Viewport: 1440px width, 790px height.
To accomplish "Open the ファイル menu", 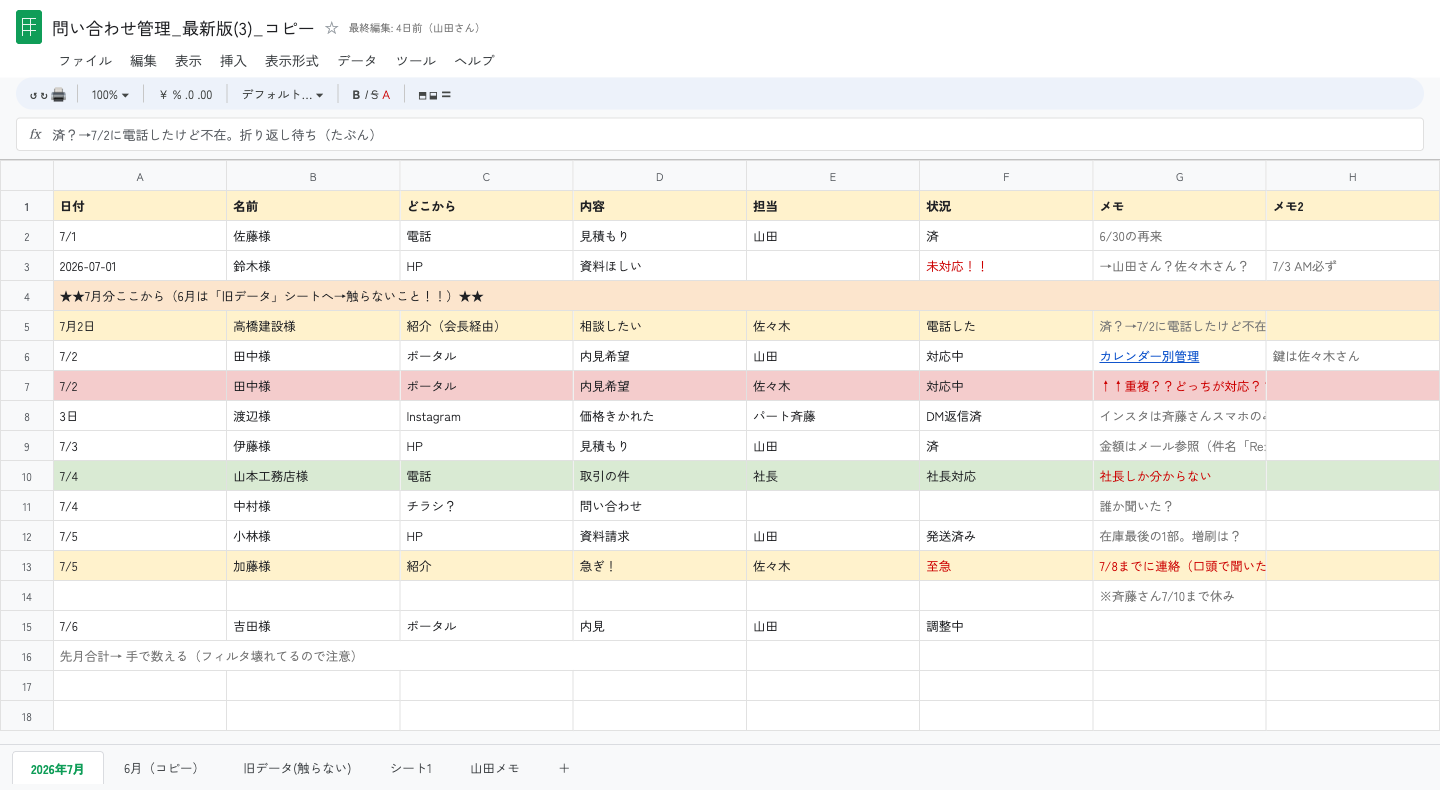I will (x=85, y=61).
